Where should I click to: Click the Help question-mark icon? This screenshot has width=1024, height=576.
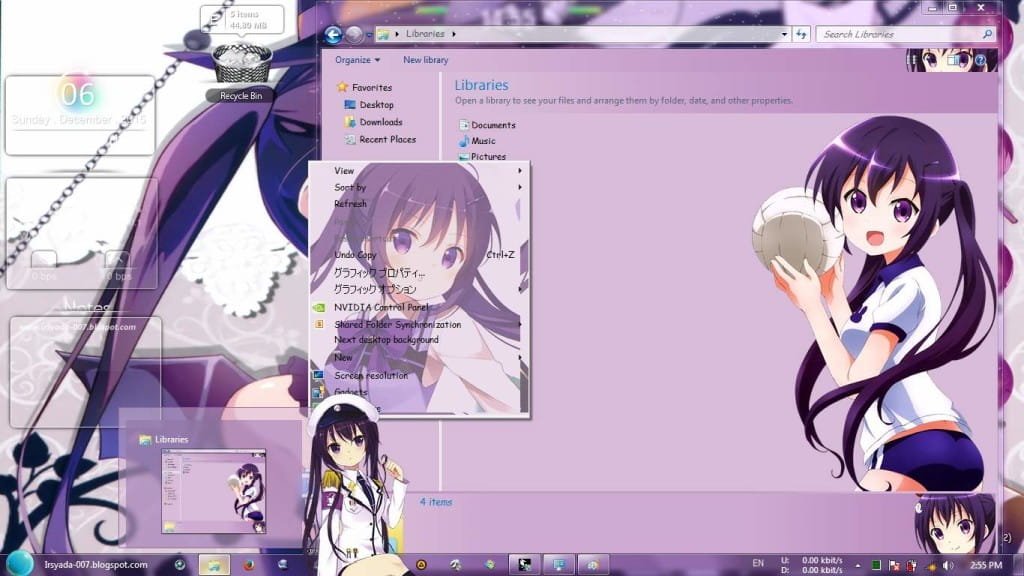[x=981, y=60]
